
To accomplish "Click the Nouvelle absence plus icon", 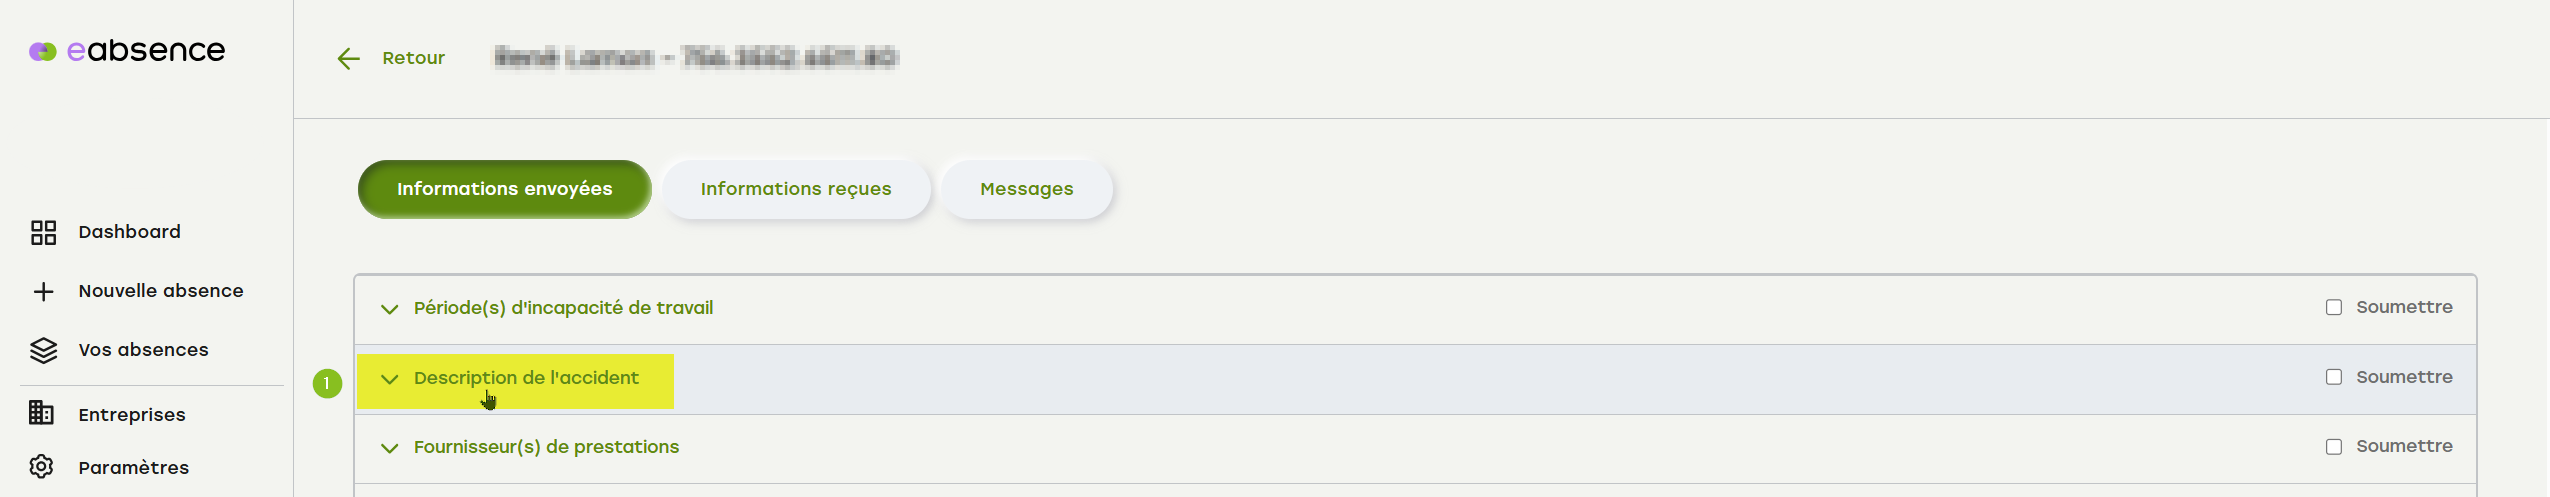I will [x=43, y=291].
